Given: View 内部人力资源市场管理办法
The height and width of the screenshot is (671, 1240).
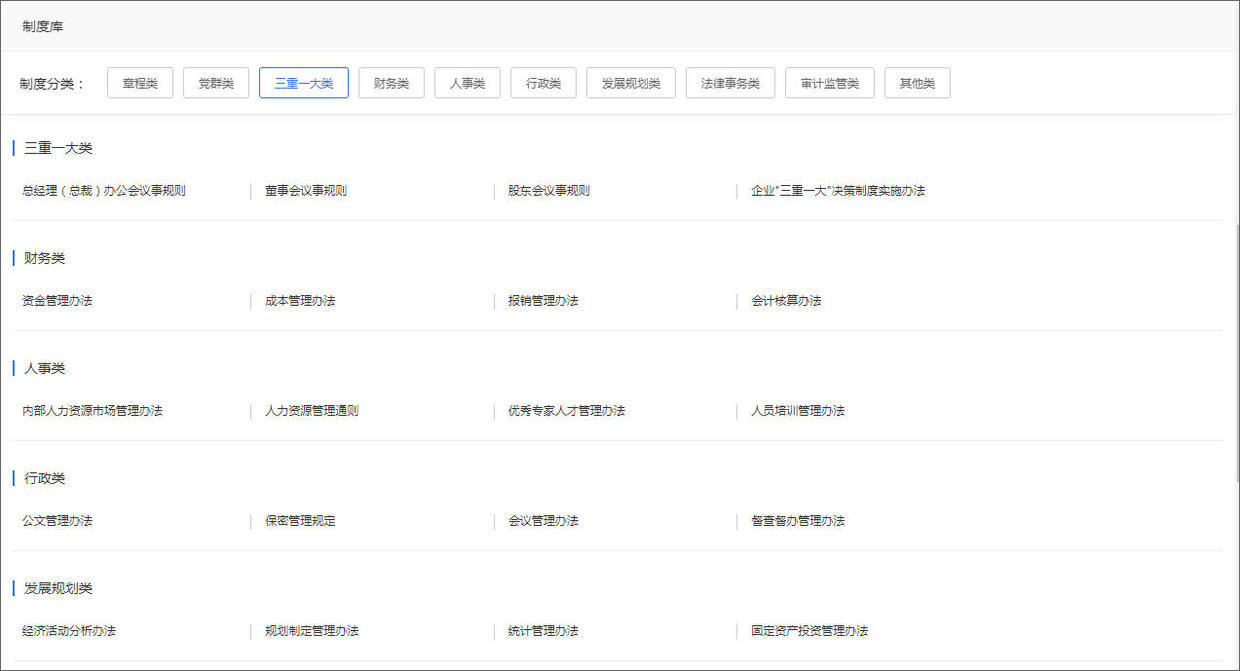Looking at the screenshot, I should tap(93, 410).
